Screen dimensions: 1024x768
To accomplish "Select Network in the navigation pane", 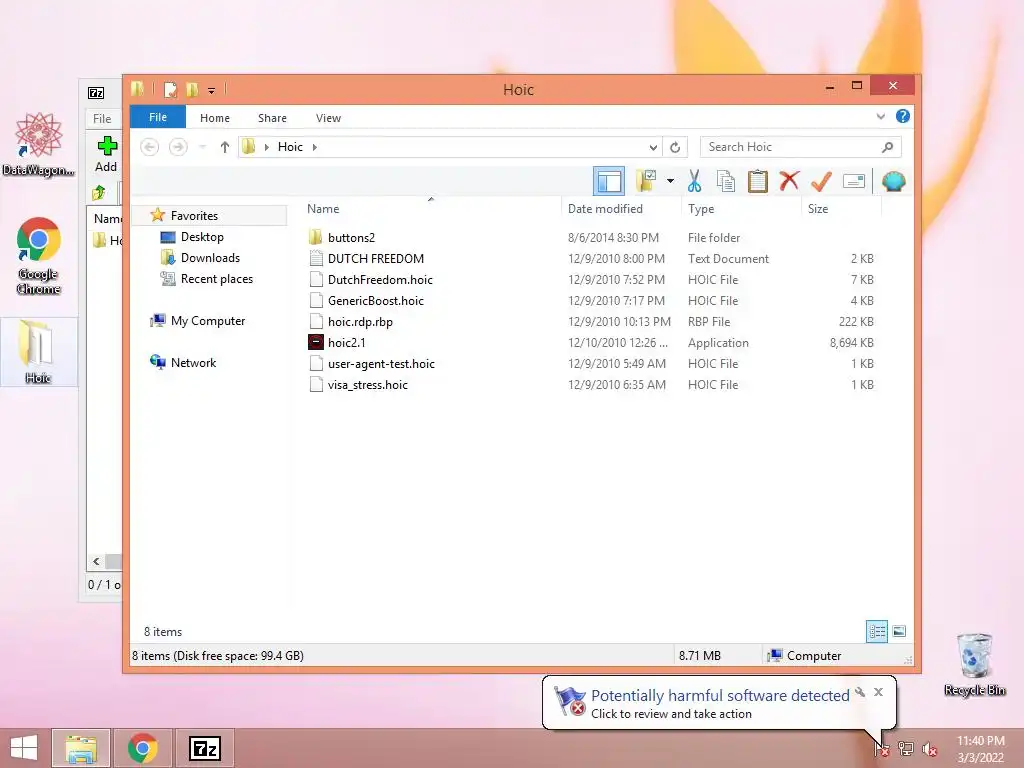I will pyautogui.click(x=193, y=362).
